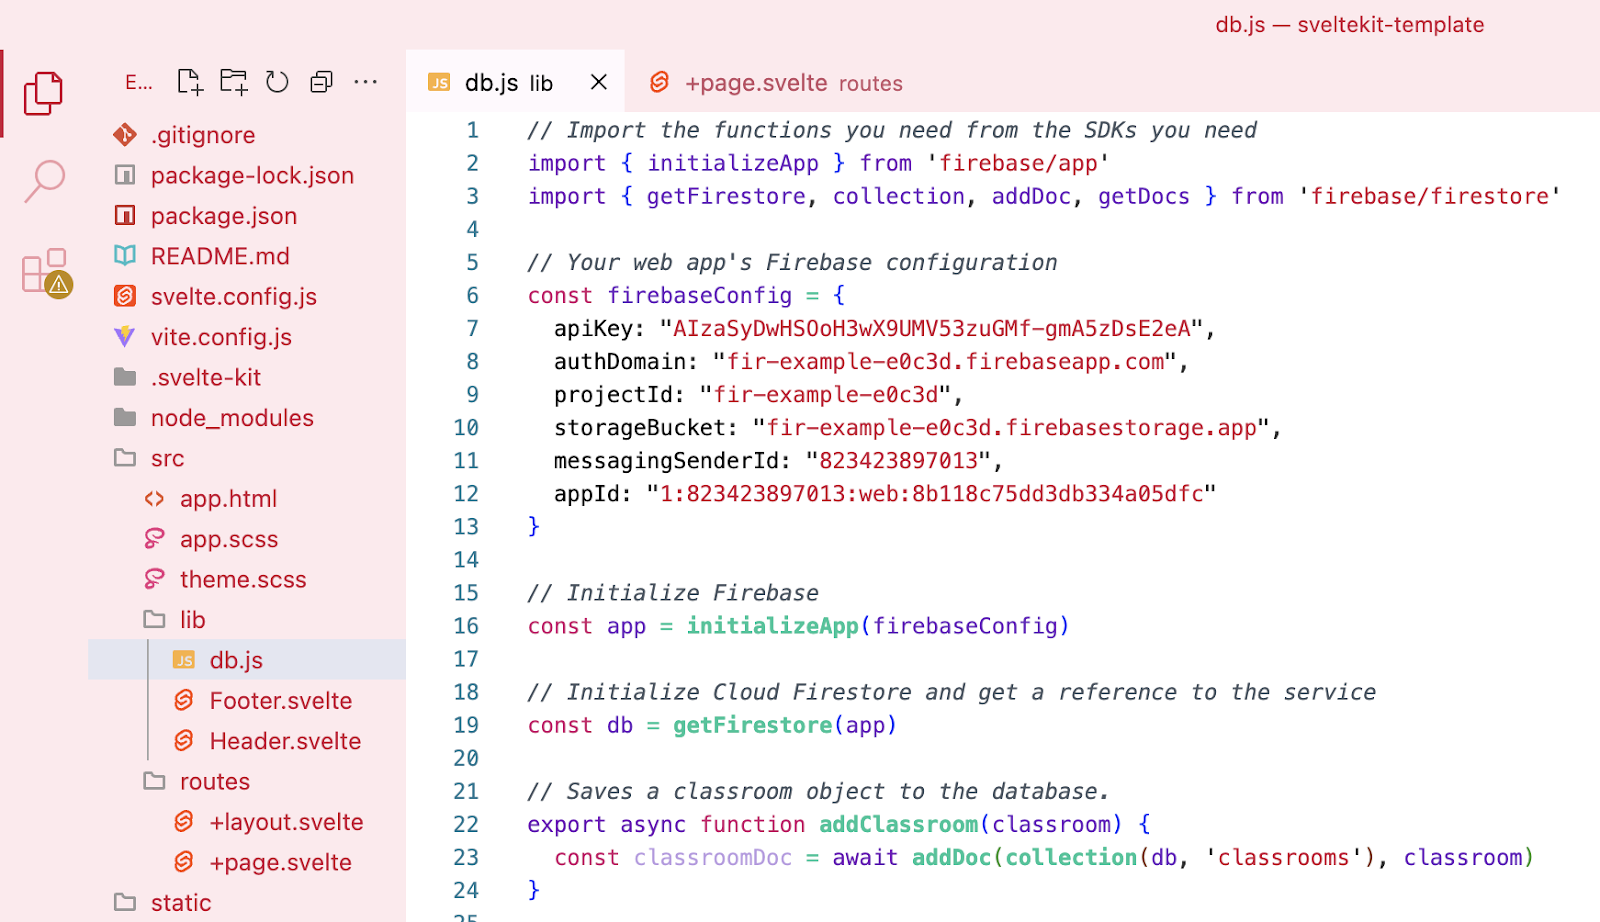Viewport: 1600px width, 922px height.
Task: Click the apiKey string value on line 7
Action: coord(931,329)
